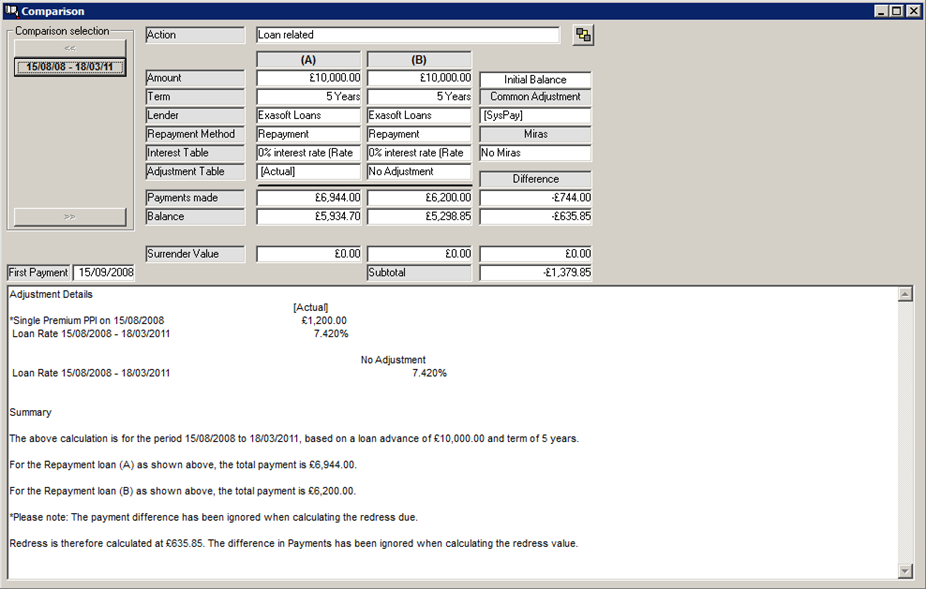926x589 pixels.
Task: Click the Please note payment difference line
Action: pyautogui.click(x=213, y=518)
